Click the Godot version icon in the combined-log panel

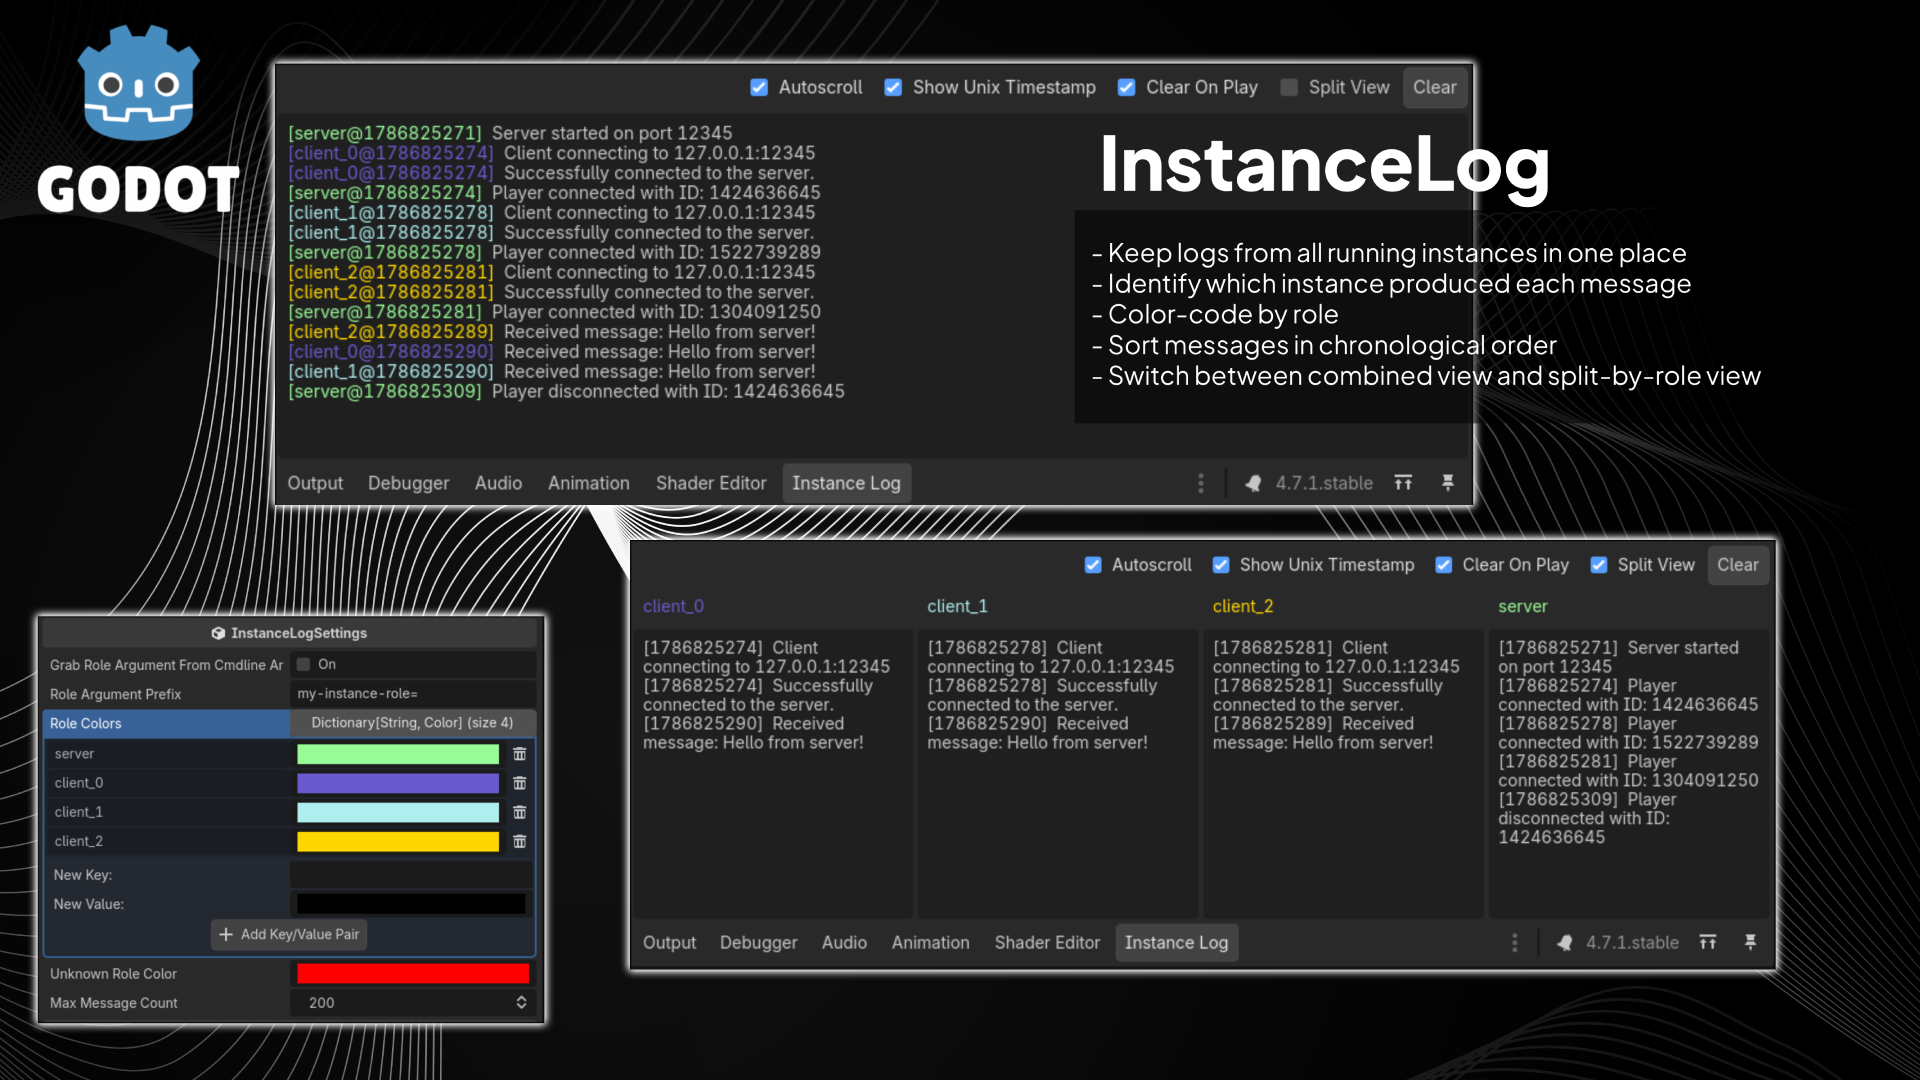(1253, 483)
